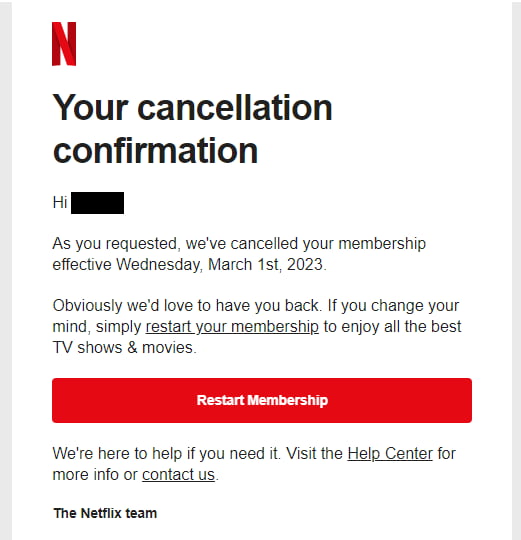This screenshot has height=540, width=521.
Task: Click "The Netflix team" signature
Action: (105, 513)
